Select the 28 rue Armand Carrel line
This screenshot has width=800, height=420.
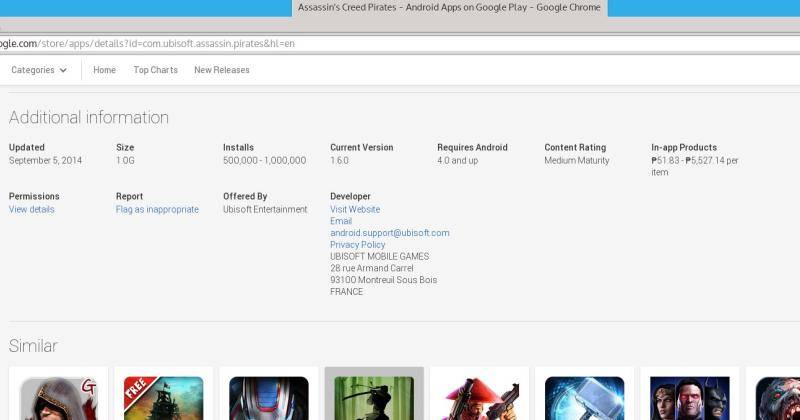coord(372,268)
